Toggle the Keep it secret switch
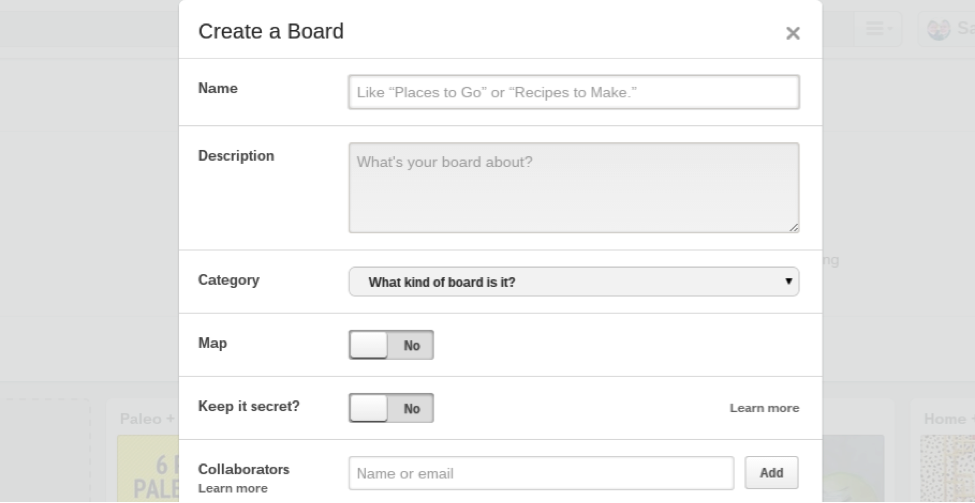The image size is (975, 503). [390, 408]
